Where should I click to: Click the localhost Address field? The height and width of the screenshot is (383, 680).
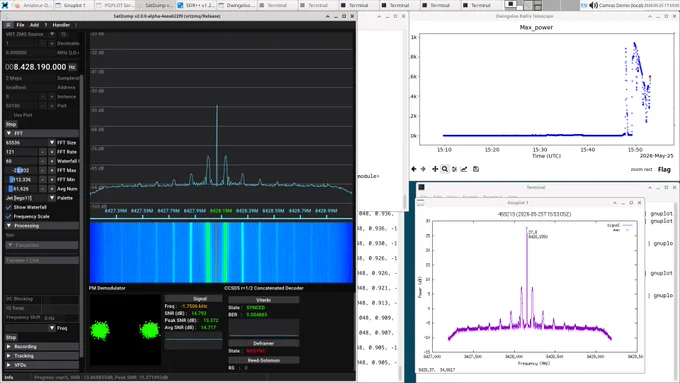pyautogui.click(x=29, y=87)
